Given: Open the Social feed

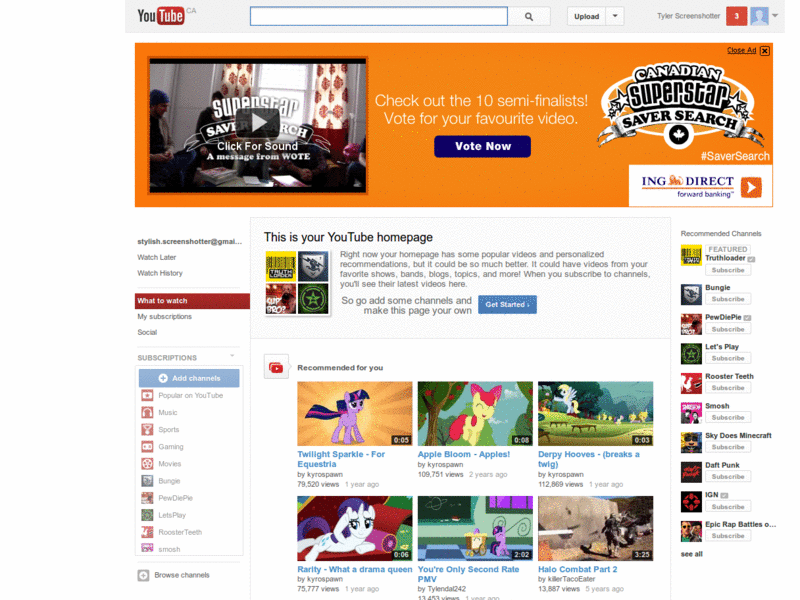Looking at the screenshot, I should click(x=147, y=333).
